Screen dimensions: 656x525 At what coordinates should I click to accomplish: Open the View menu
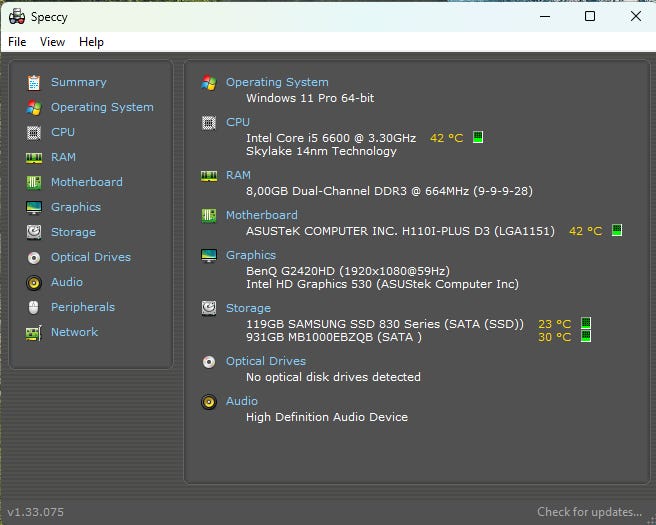pos(52,42)
